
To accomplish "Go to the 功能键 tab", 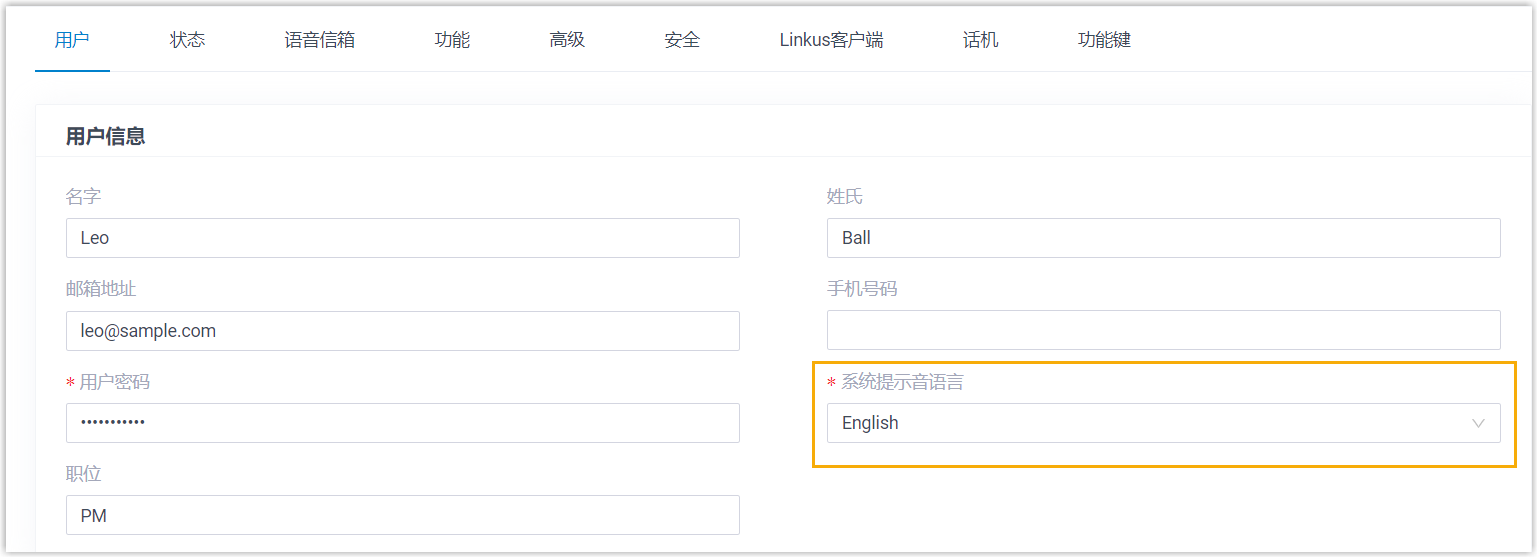I will tap(1104, 40).
